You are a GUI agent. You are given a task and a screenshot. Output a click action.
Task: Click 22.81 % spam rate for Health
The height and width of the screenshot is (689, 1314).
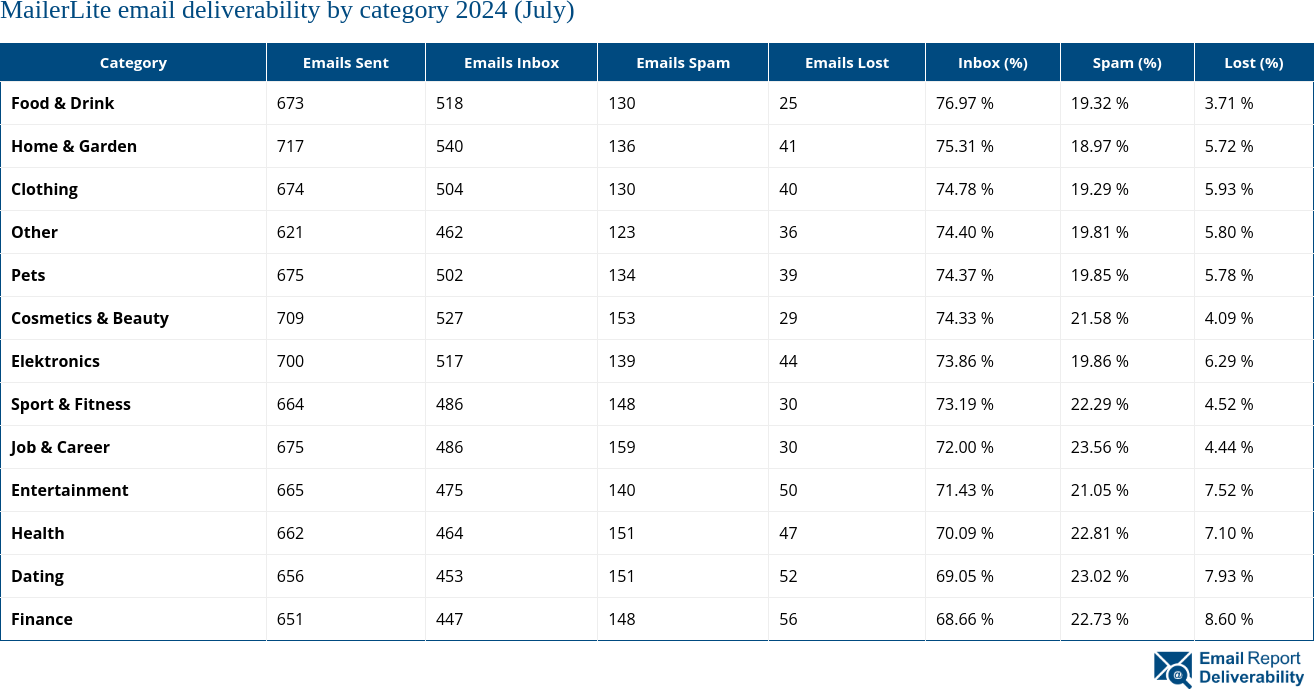point(1100,533)
